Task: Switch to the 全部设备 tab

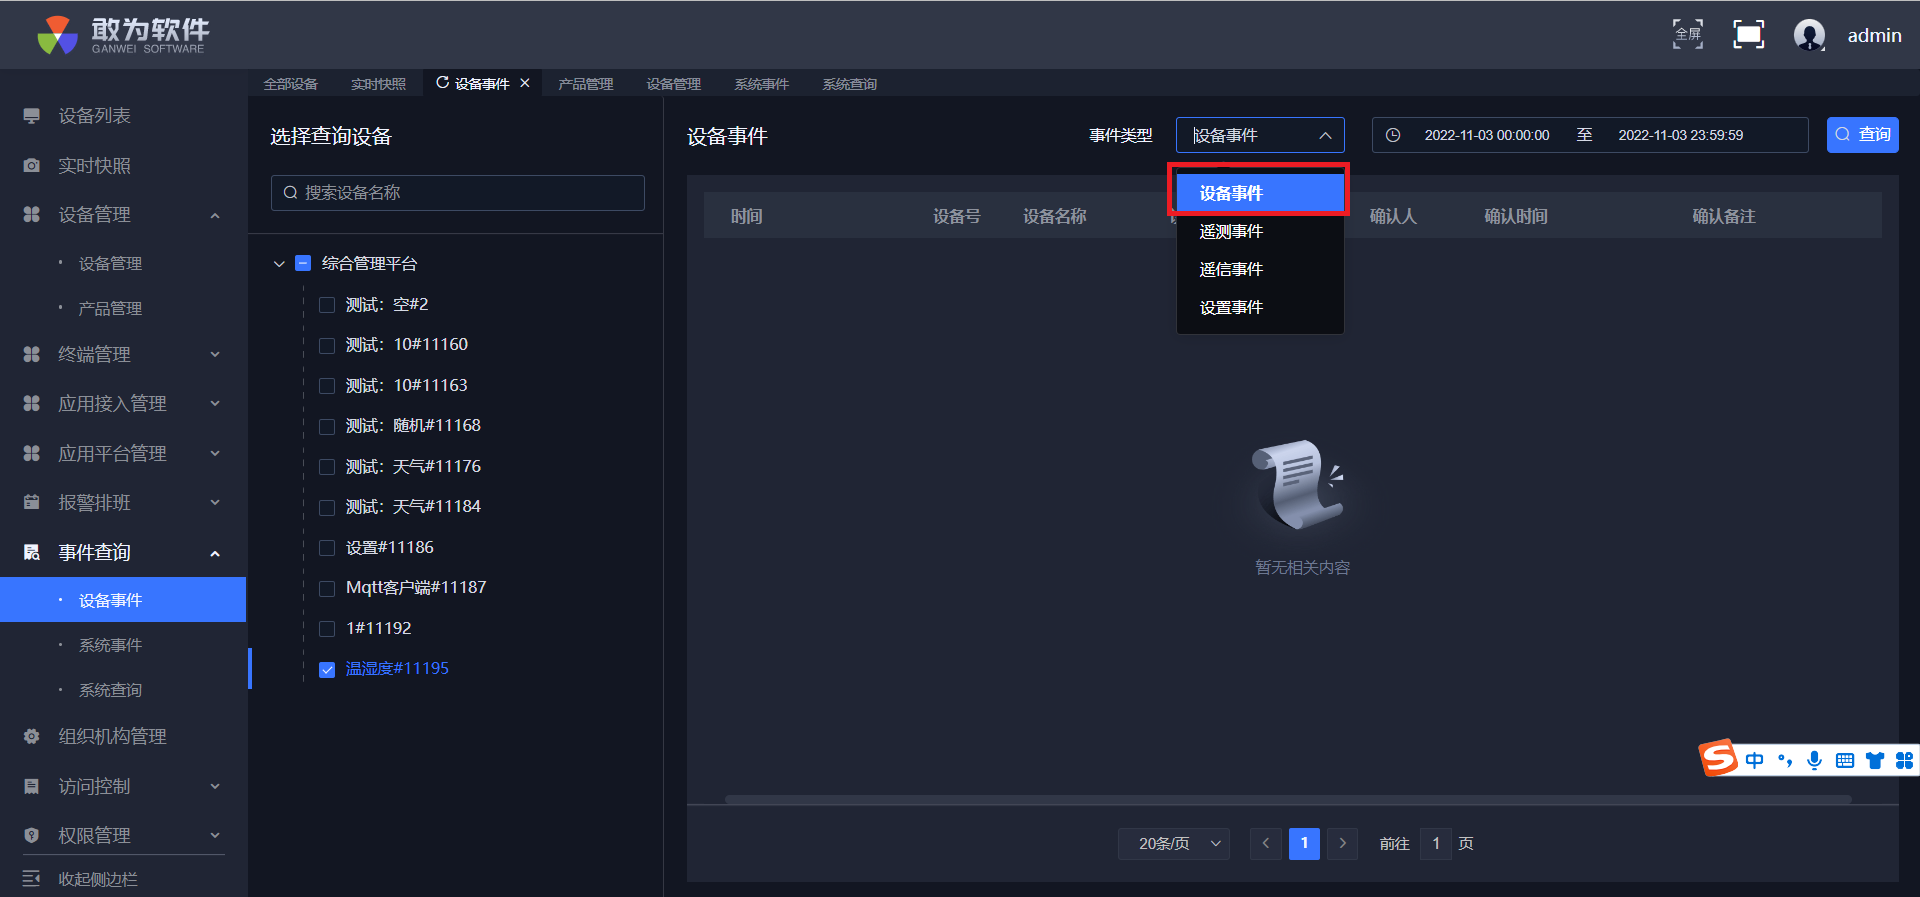Action: (x=290, y=84)
